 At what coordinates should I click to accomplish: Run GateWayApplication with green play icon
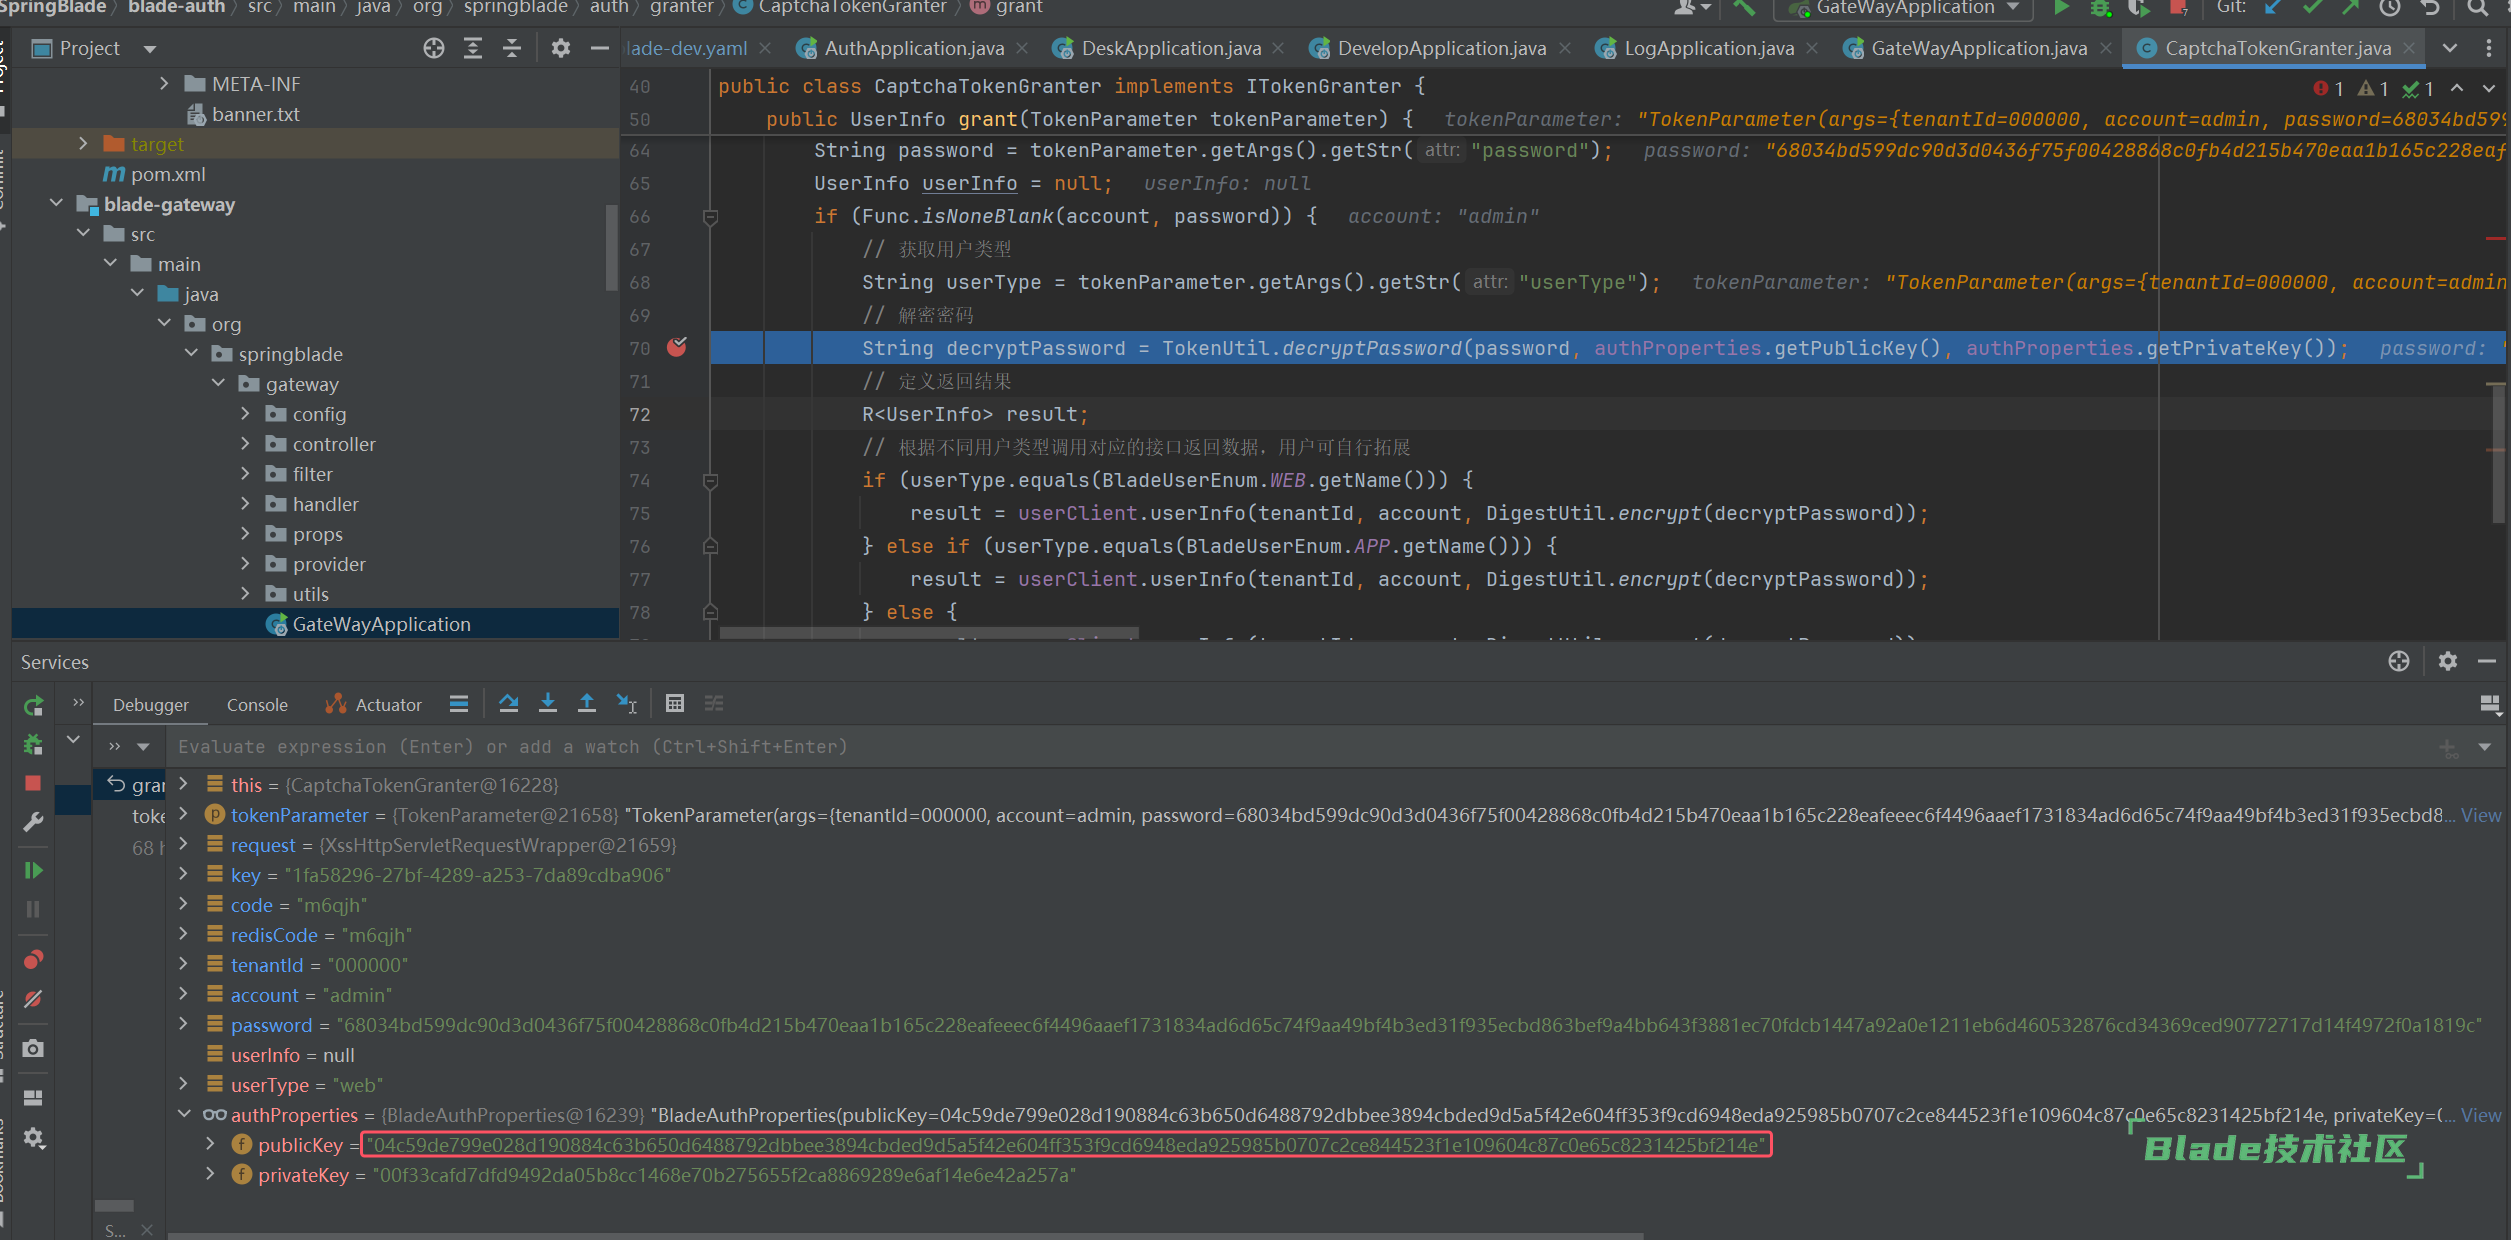click(2061, 8)
